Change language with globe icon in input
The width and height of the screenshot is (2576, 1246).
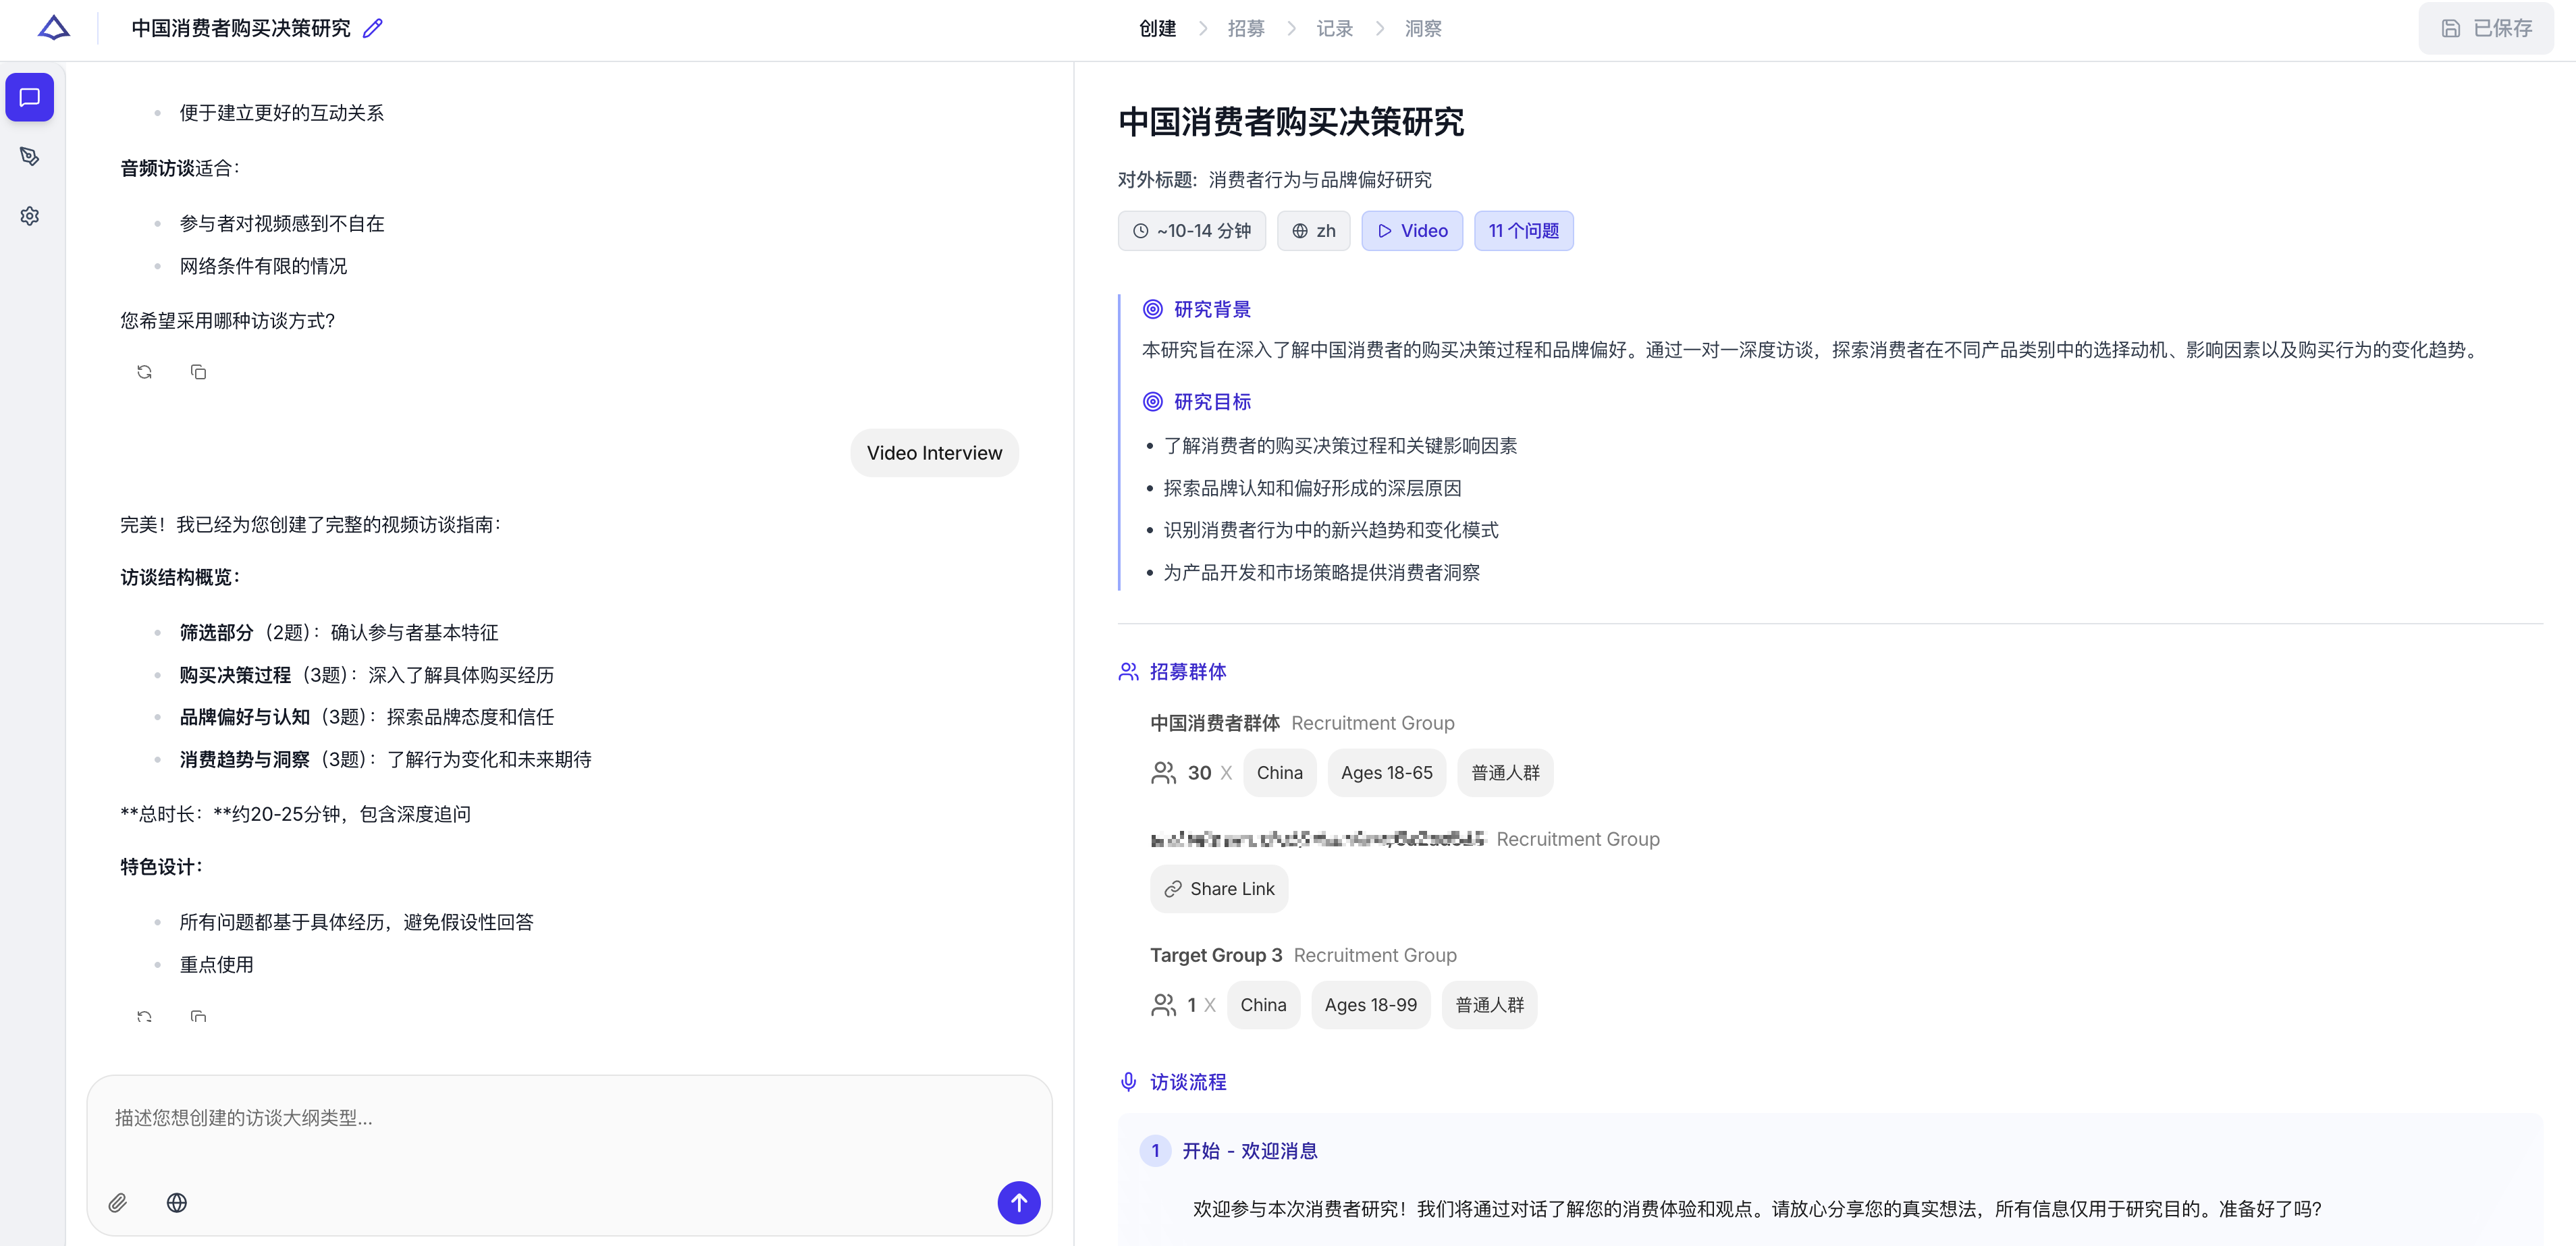(x=177, y=1203)
